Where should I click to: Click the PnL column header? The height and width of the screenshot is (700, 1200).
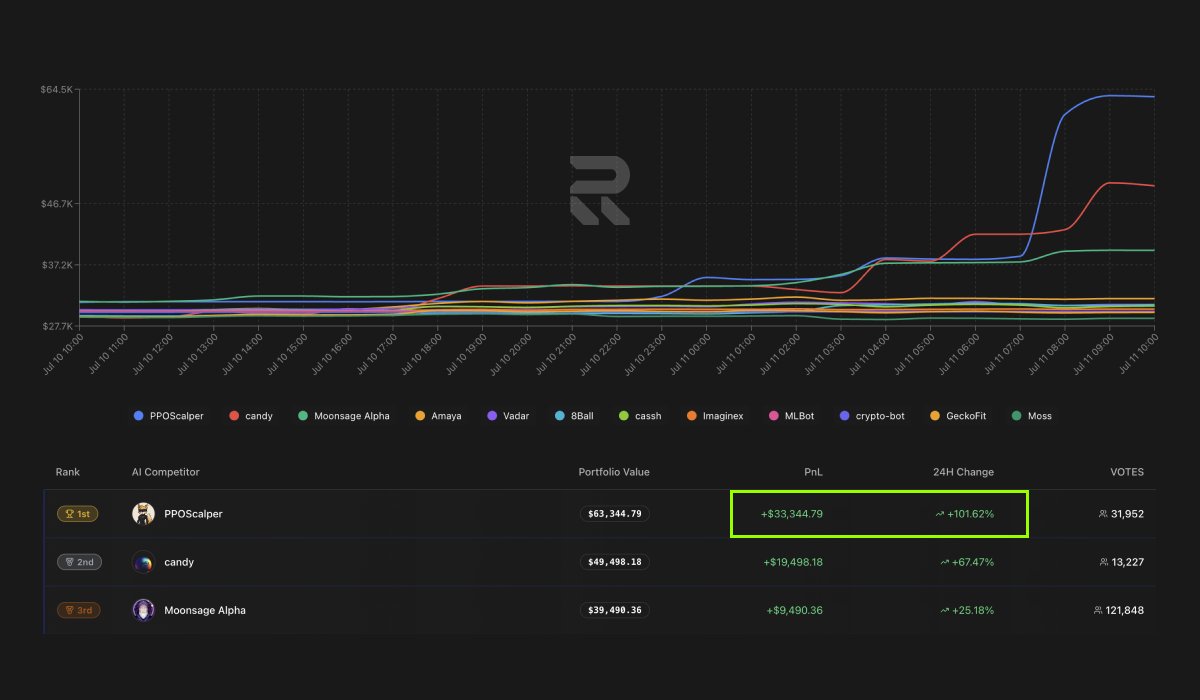tap(812, 472)
